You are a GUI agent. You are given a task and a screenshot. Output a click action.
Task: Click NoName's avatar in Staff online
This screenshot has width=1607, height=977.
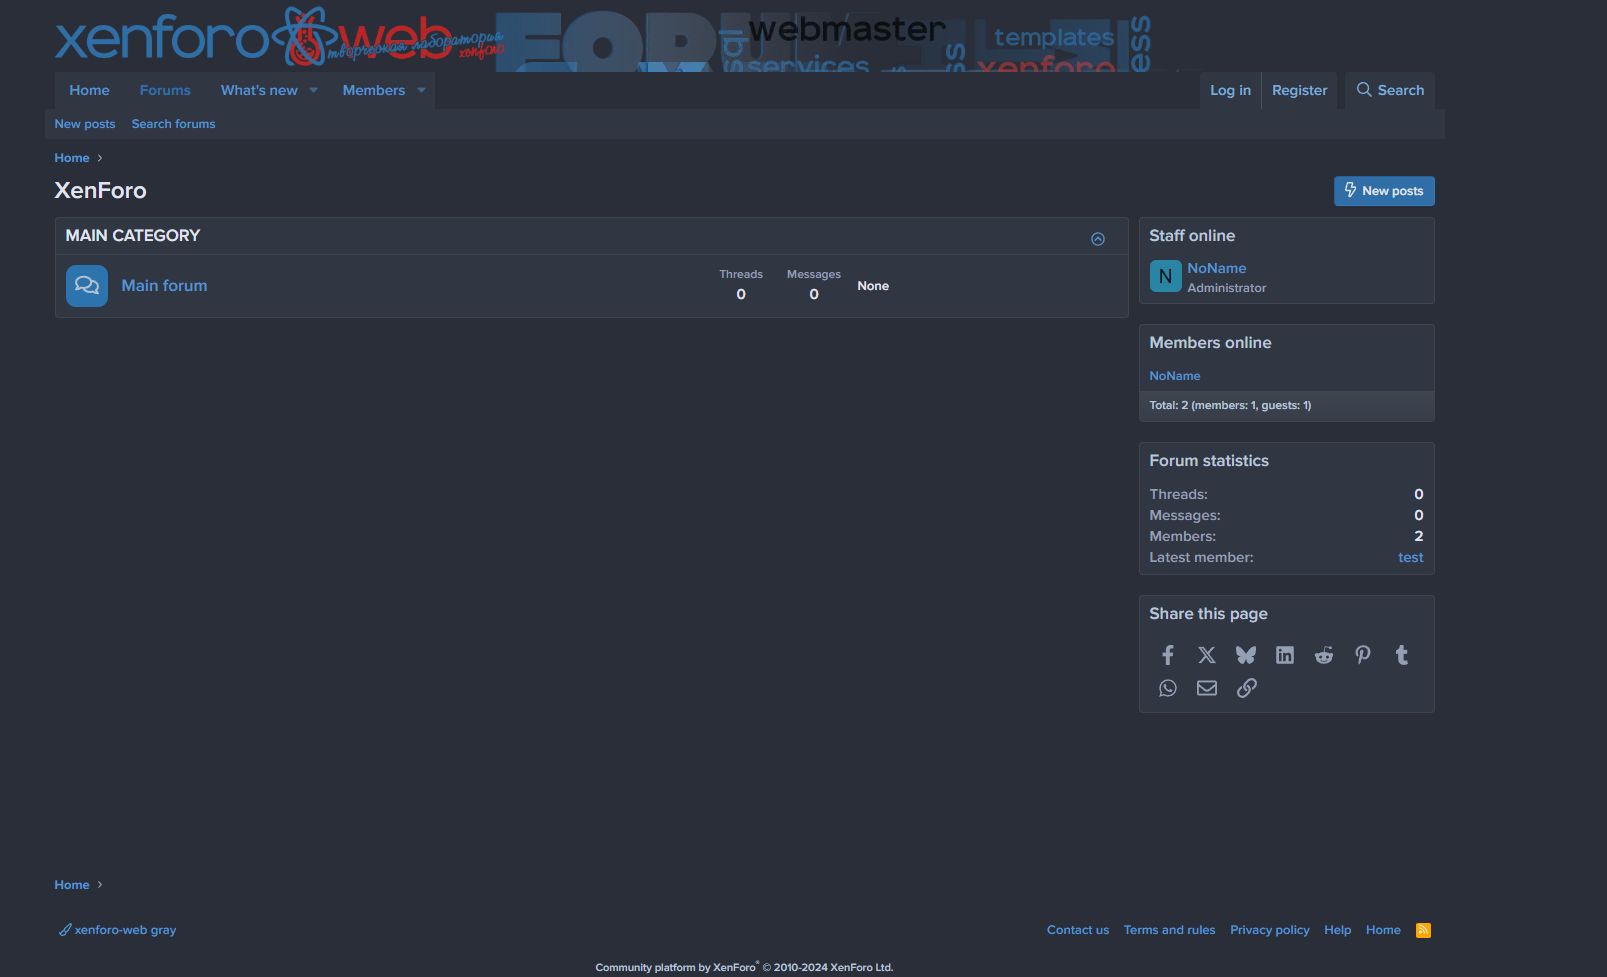(1165, 276)
